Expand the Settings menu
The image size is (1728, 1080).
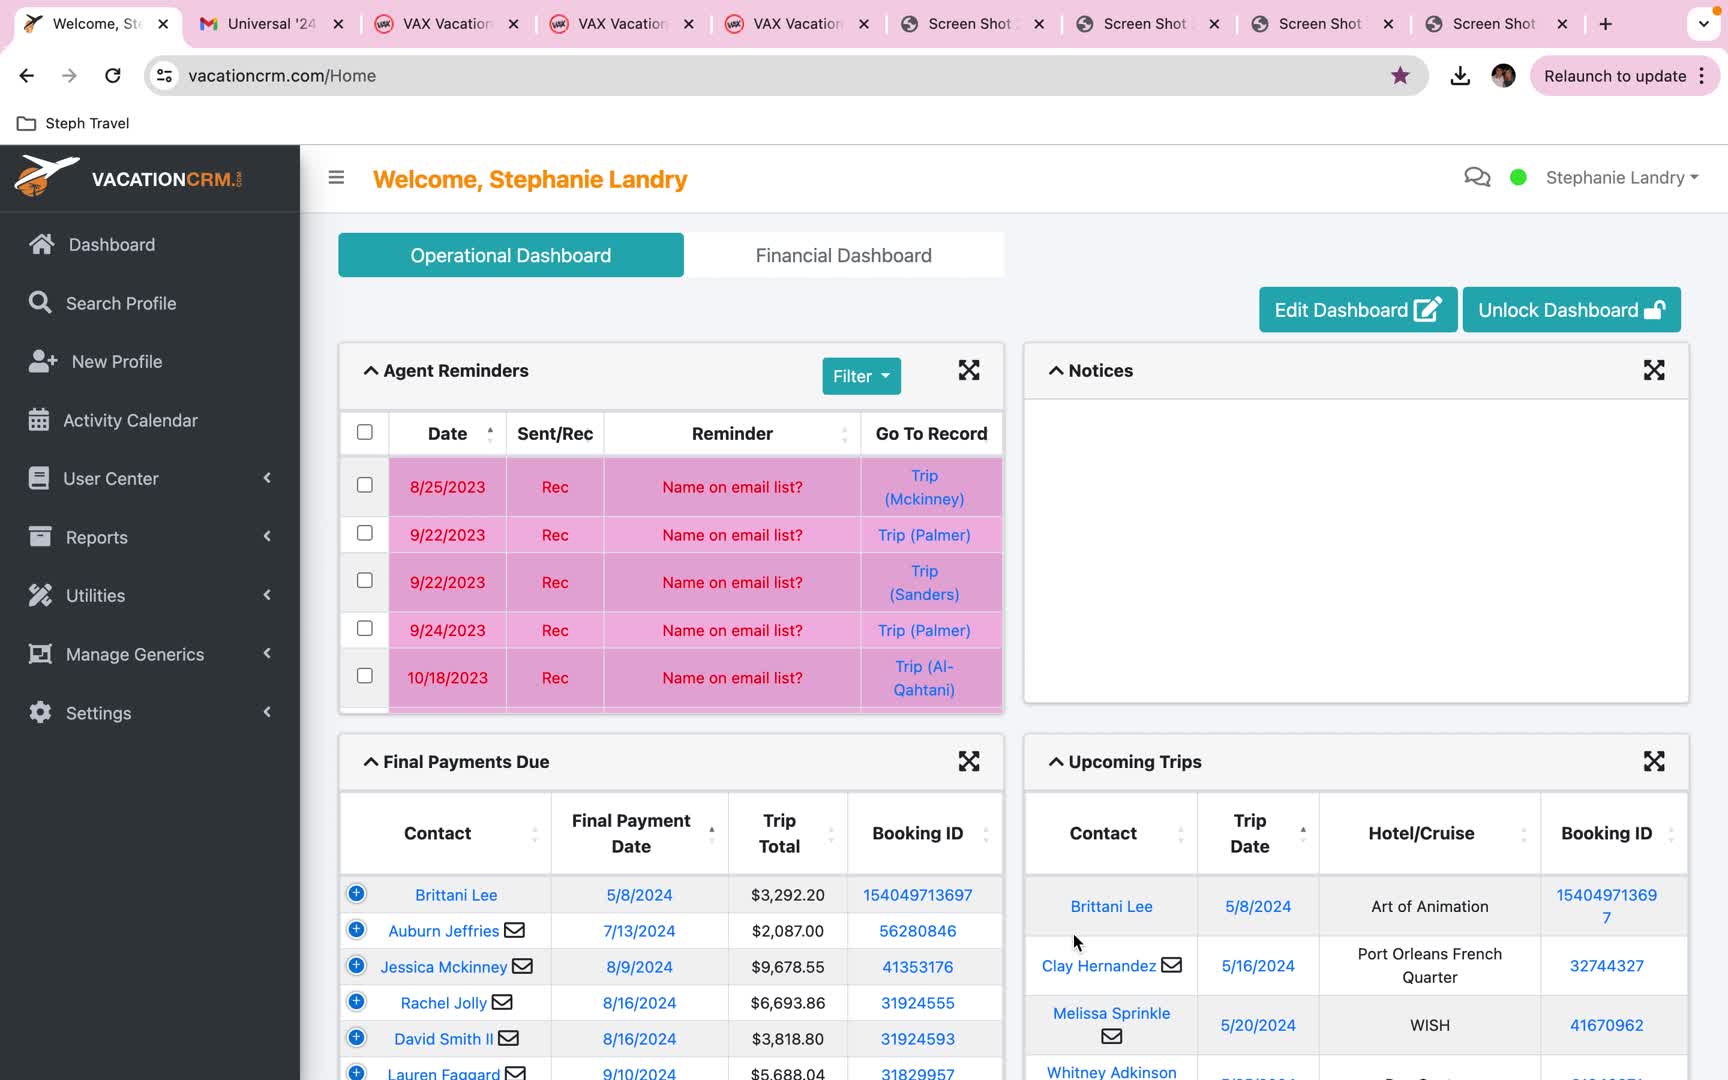coord(150,713)
